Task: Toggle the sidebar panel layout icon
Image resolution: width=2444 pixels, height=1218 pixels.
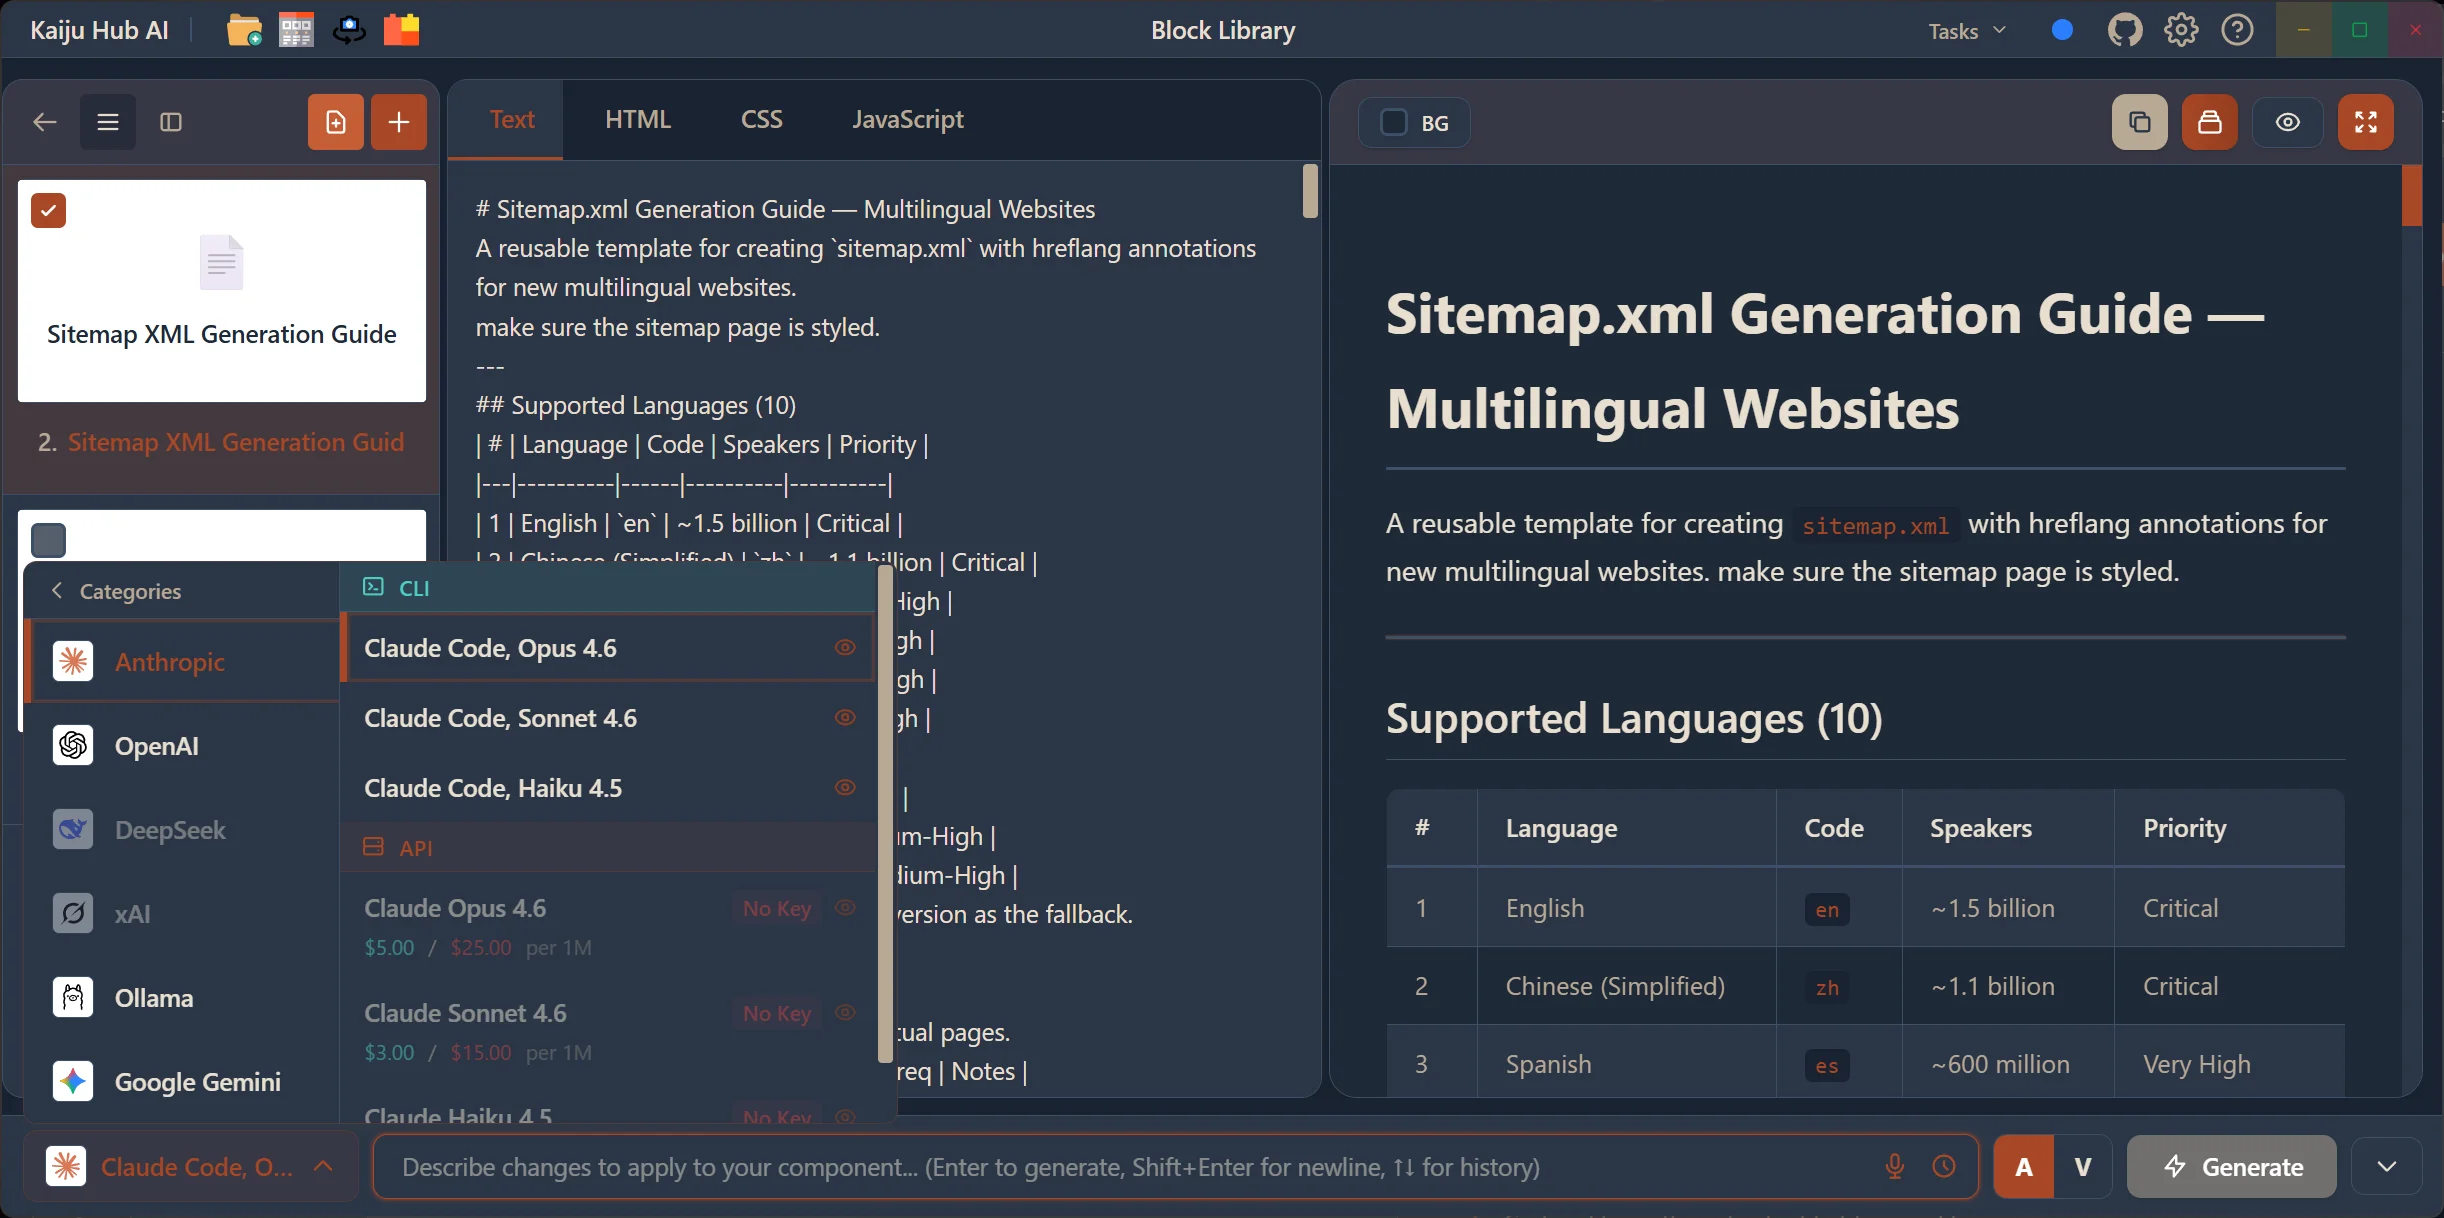Action: pos(171,122)
